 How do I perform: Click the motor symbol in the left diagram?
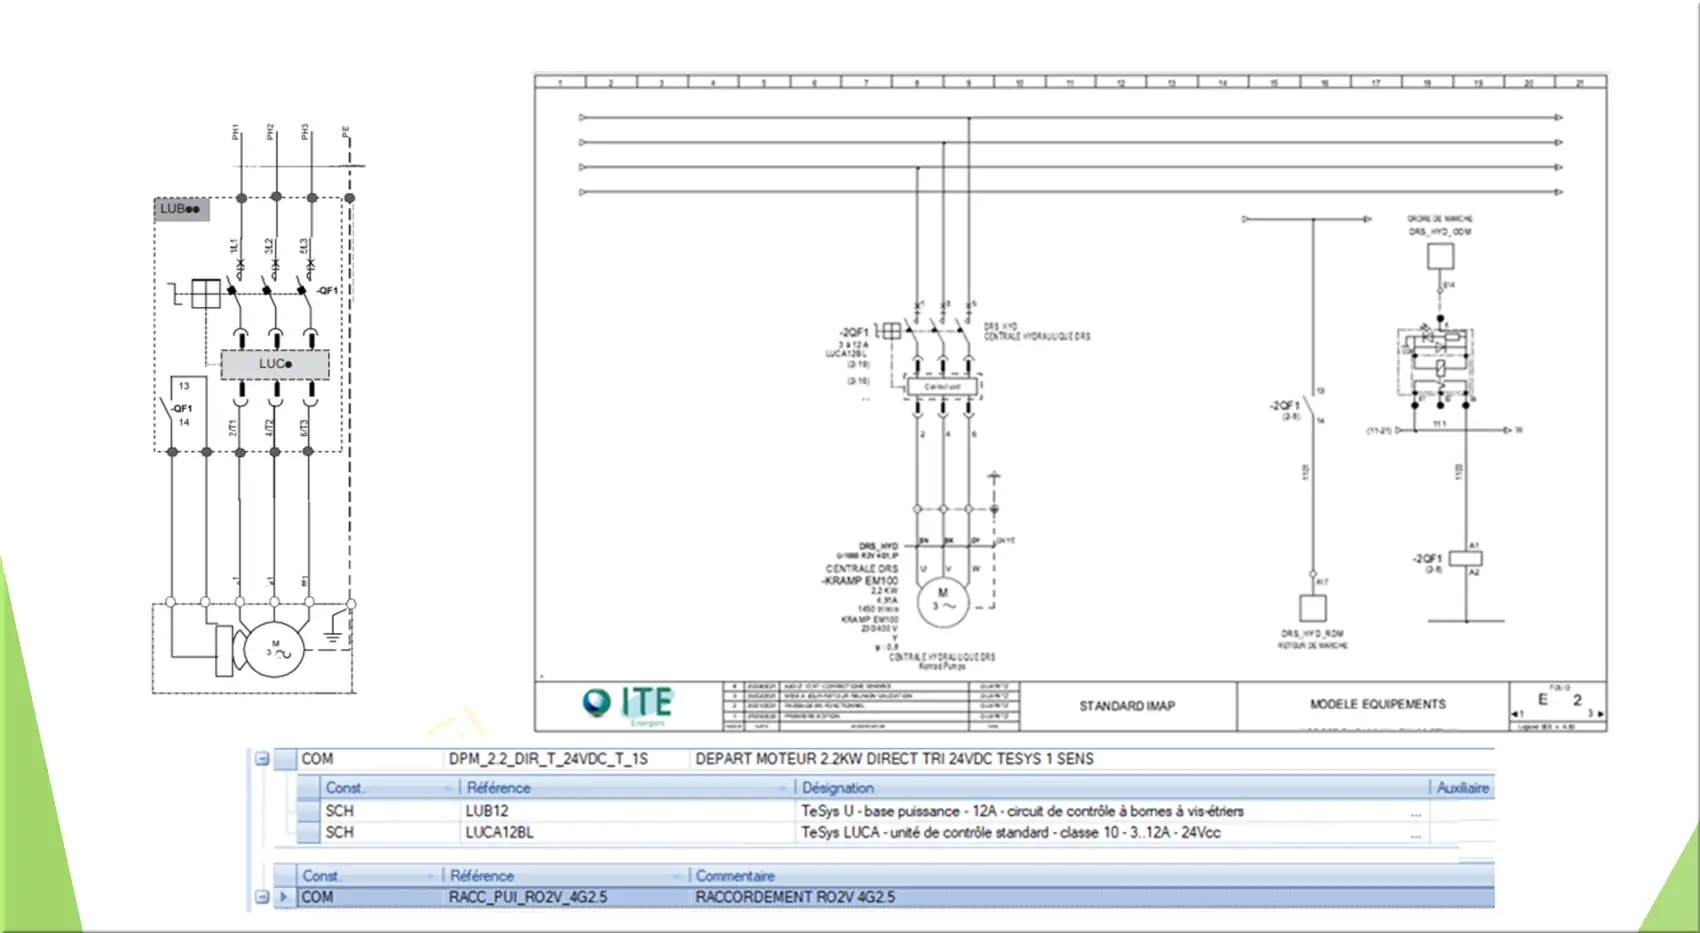(x=274, y=649)
